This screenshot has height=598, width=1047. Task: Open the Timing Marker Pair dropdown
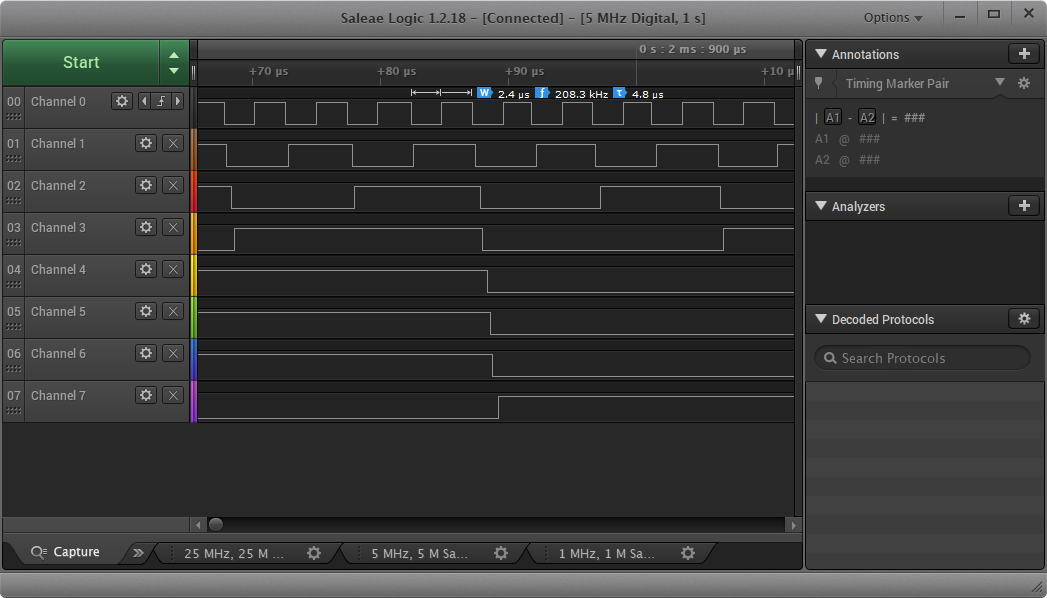(x=999, y=83)
